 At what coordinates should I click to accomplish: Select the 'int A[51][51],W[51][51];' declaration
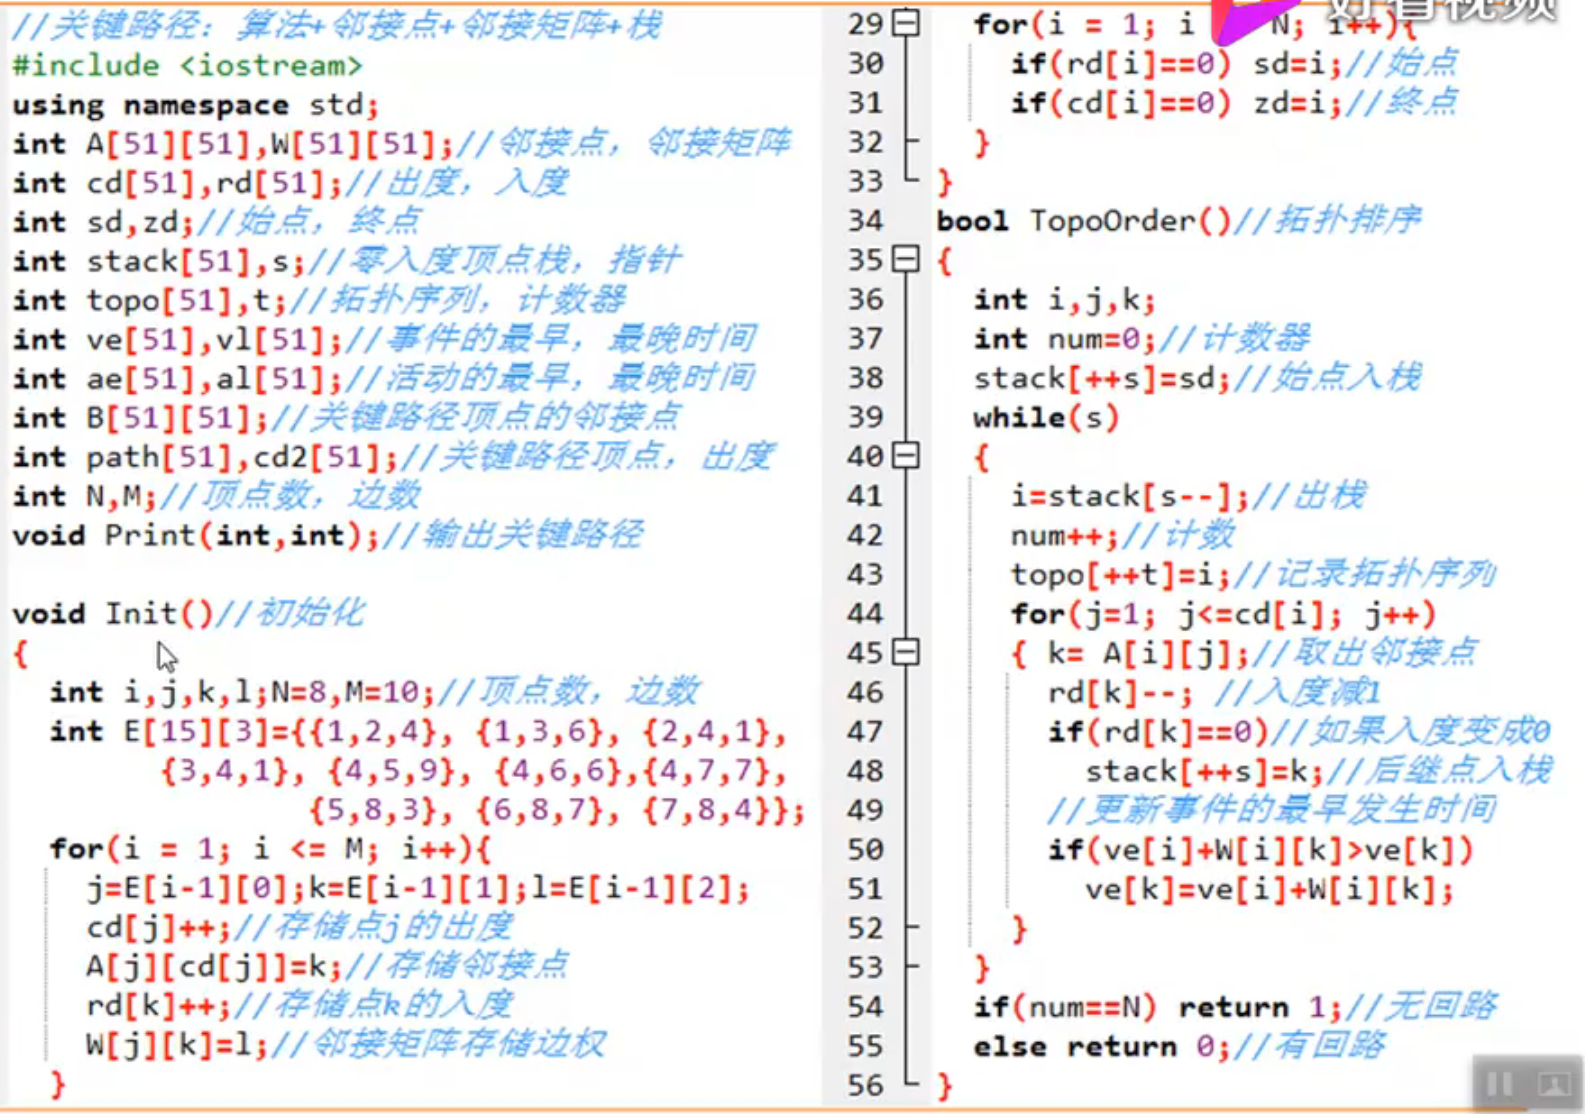coord(233,144)
